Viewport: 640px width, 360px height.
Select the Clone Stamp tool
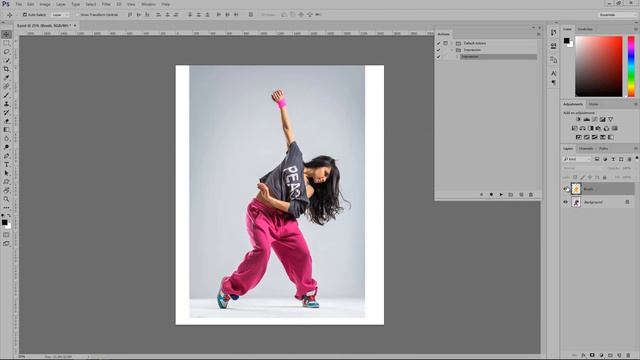(x=6, y=104)
